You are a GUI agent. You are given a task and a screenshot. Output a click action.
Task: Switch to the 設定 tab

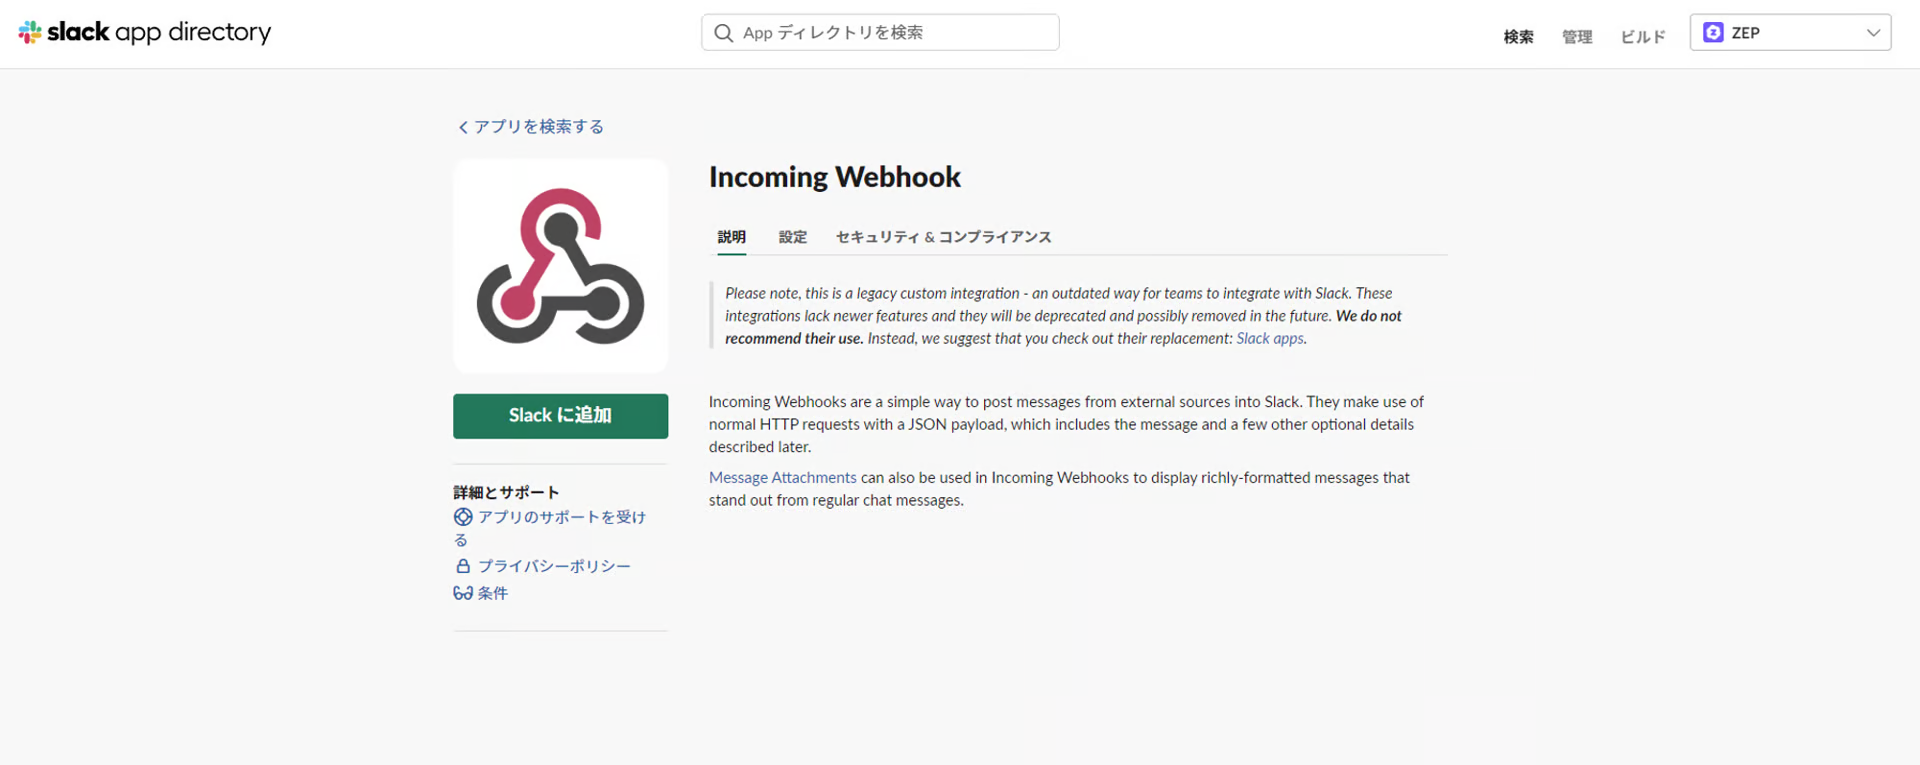point(793,237)
